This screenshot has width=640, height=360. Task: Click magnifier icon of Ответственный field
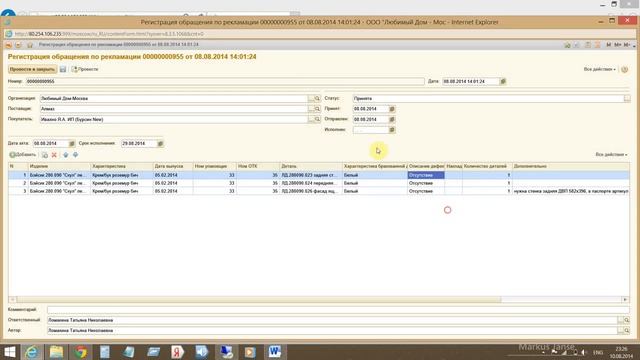[627, 320]
